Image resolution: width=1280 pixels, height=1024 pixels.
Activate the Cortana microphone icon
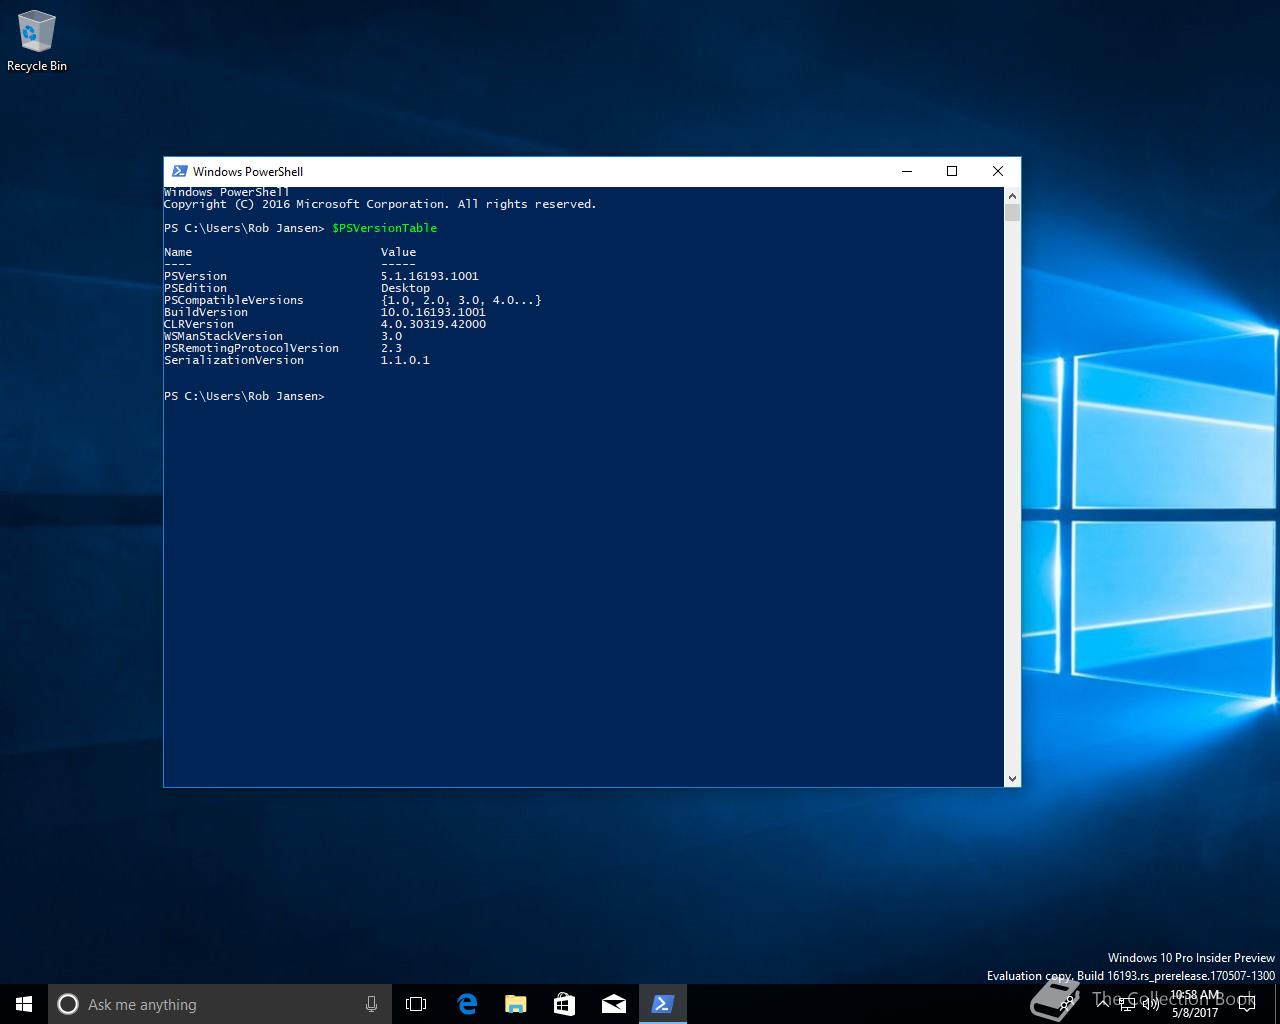coord(371,1004)
